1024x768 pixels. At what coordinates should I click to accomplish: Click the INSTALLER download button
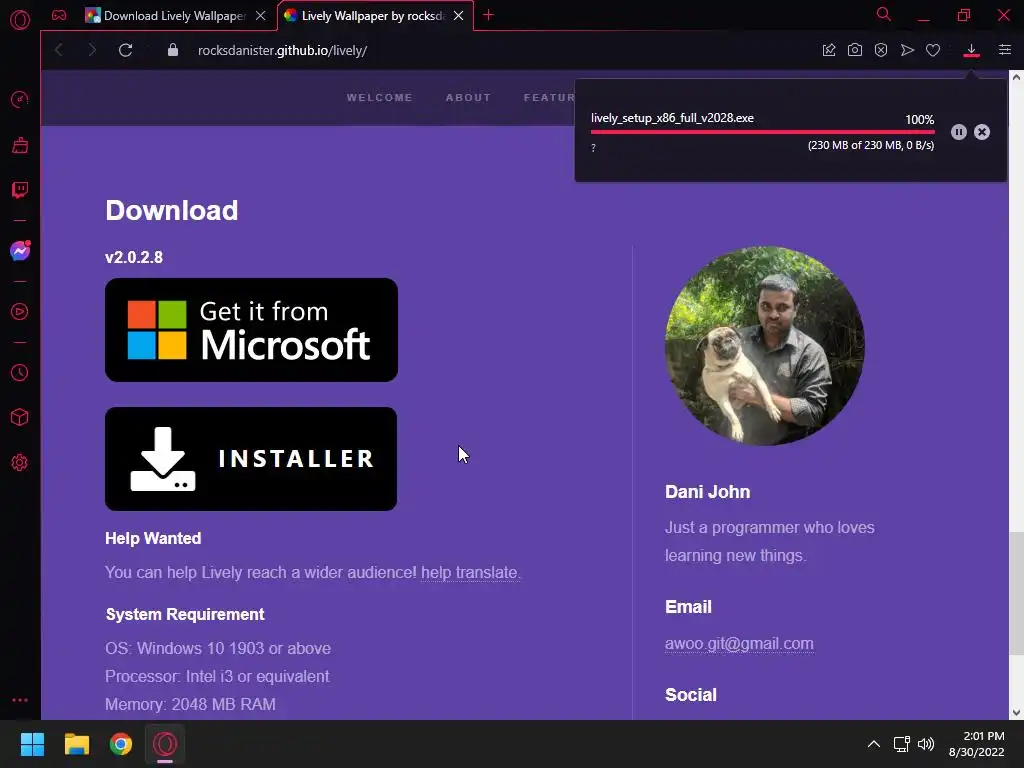tap(251, 459)
